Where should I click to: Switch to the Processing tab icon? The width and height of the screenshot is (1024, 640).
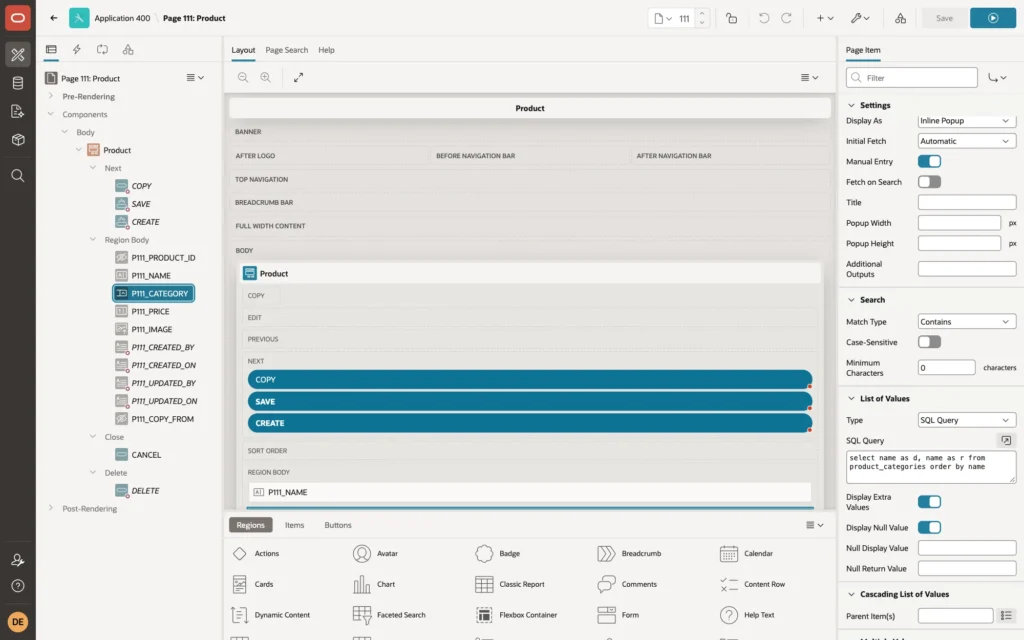coord(103,50)
